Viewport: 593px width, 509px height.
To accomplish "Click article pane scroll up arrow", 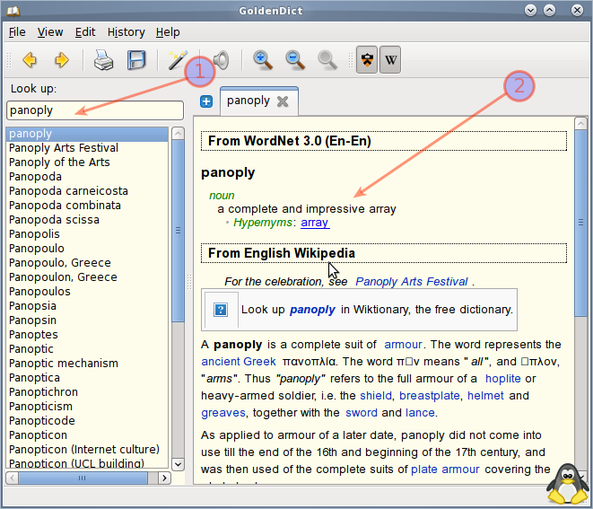I will point(581,123).
